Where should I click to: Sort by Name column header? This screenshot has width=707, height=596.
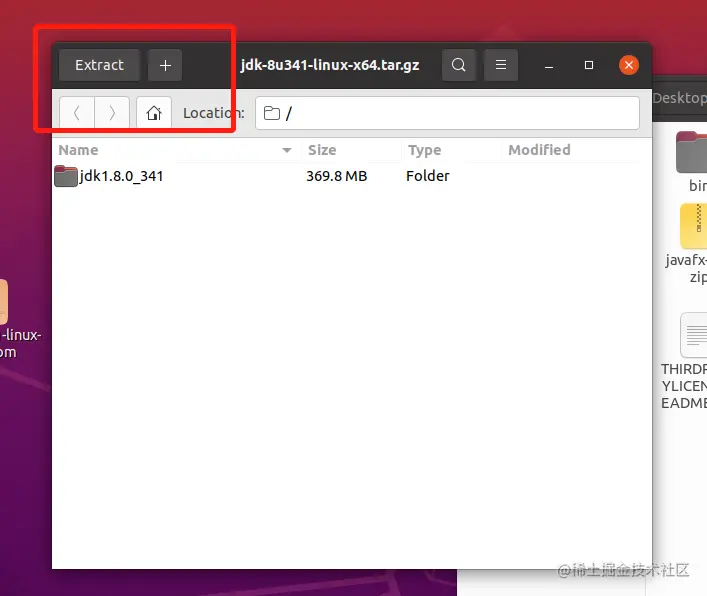[x=175, y=150]
